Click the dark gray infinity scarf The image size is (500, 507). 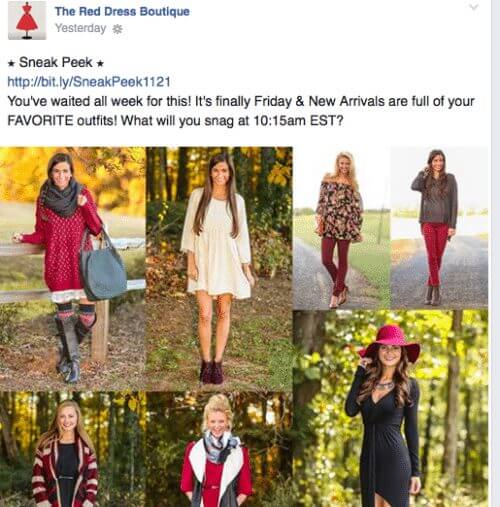(x=62, y=199)
